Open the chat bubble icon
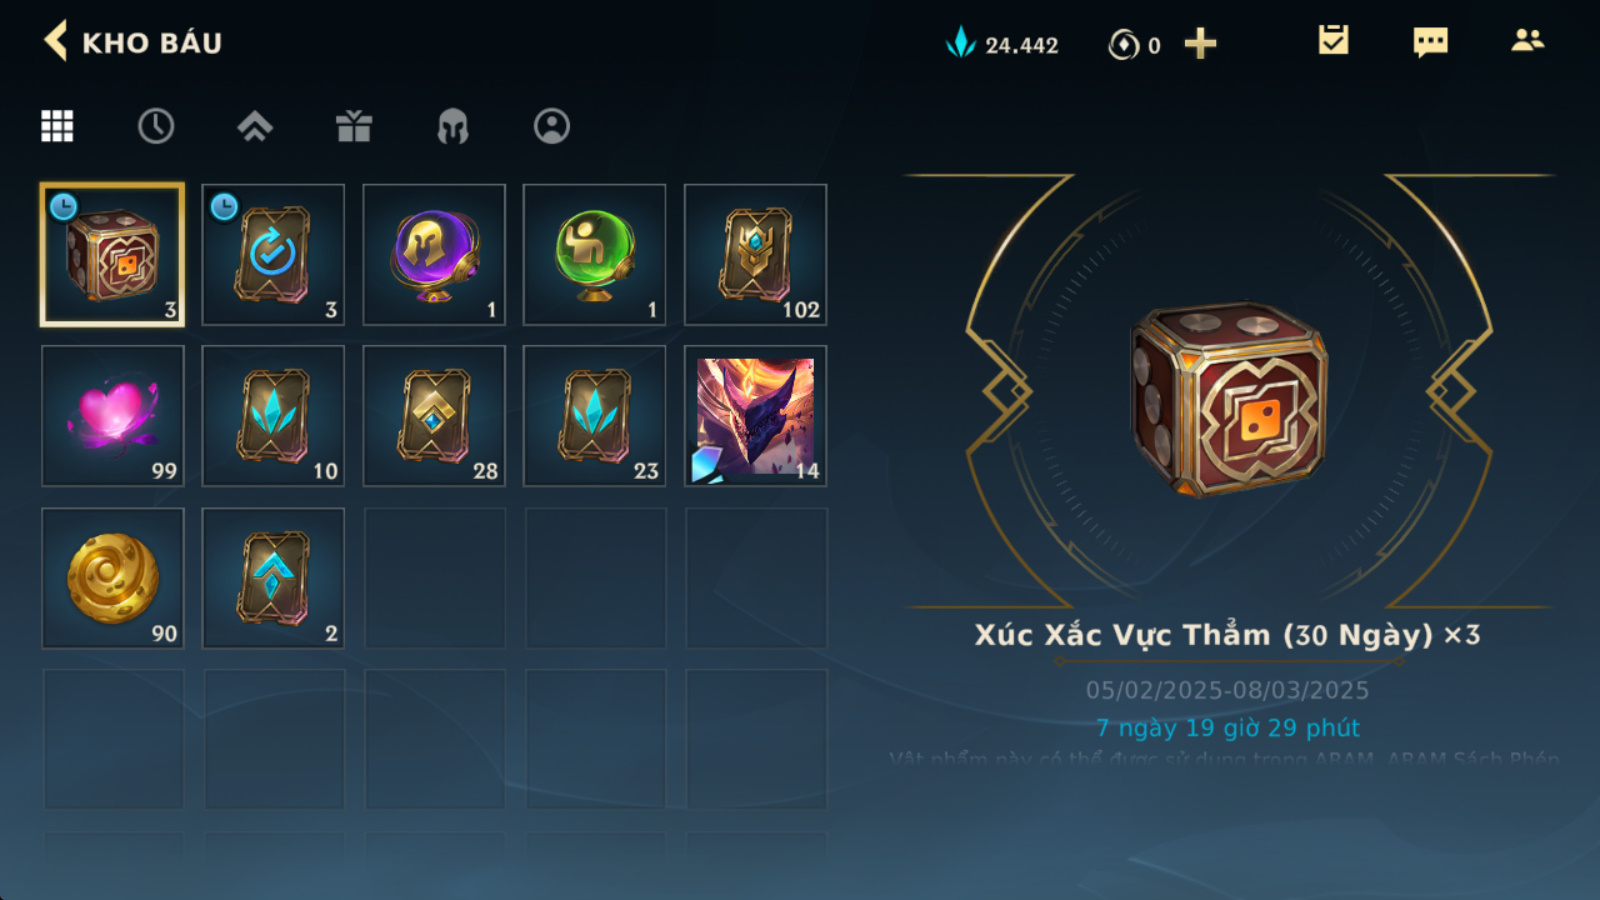 (x=1430, y=42)
